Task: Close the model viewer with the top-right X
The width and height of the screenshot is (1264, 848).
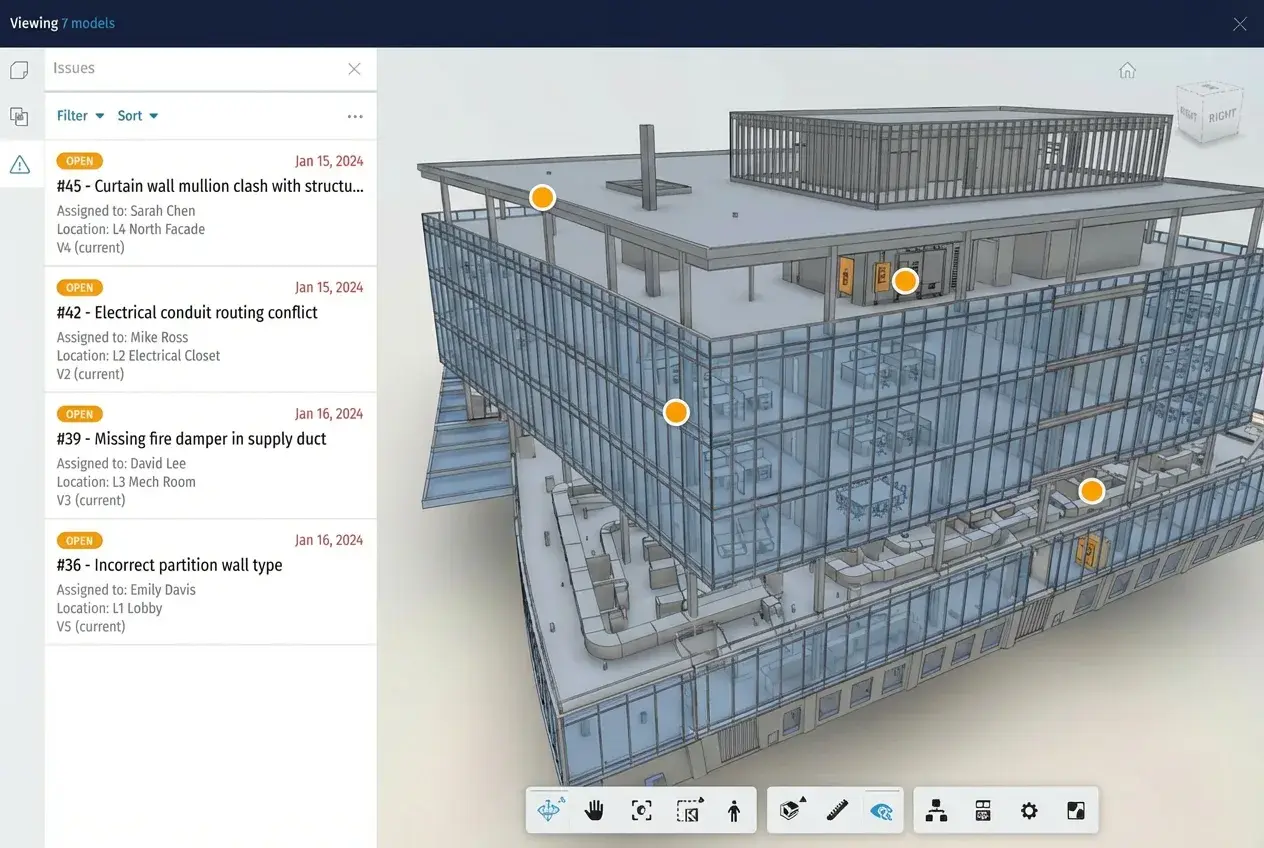Action: click(x=1240, y=24)
